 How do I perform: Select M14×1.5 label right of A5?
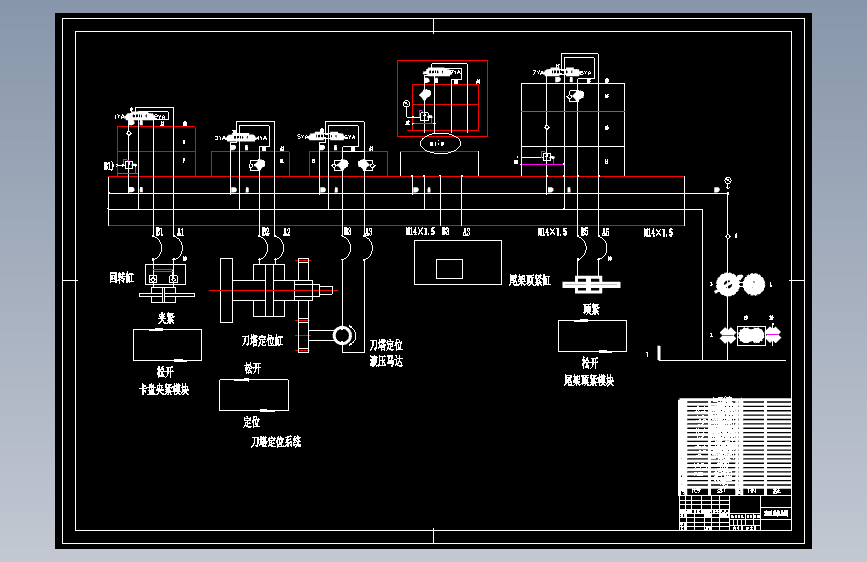(659, 232)
